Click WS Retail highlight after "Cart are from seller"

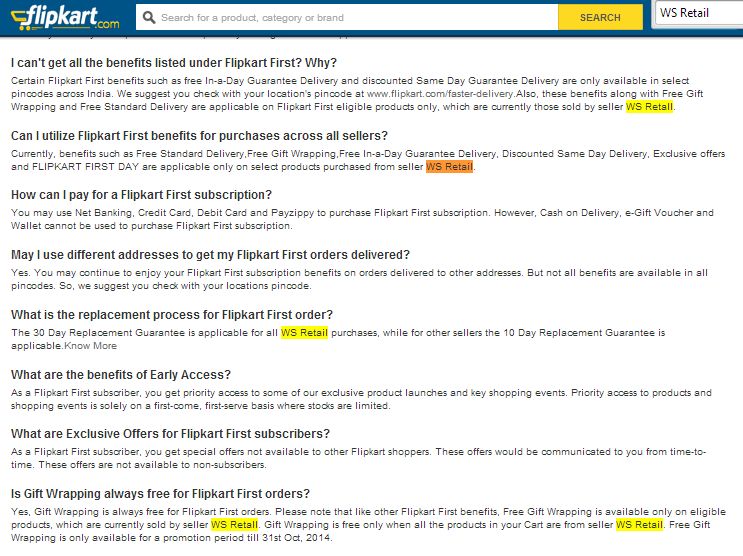click(x=639, y=525)
